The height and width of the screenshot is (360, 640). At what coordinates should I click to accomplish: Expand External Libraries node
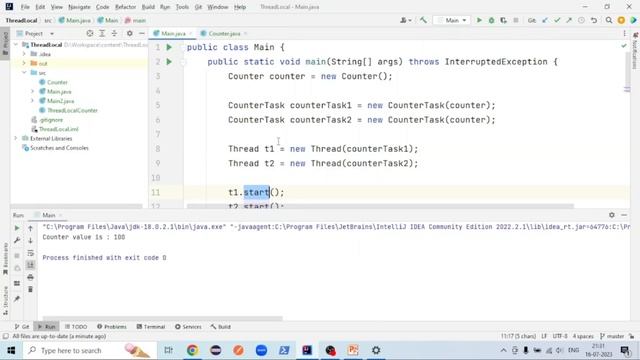(x=16, y=138)
